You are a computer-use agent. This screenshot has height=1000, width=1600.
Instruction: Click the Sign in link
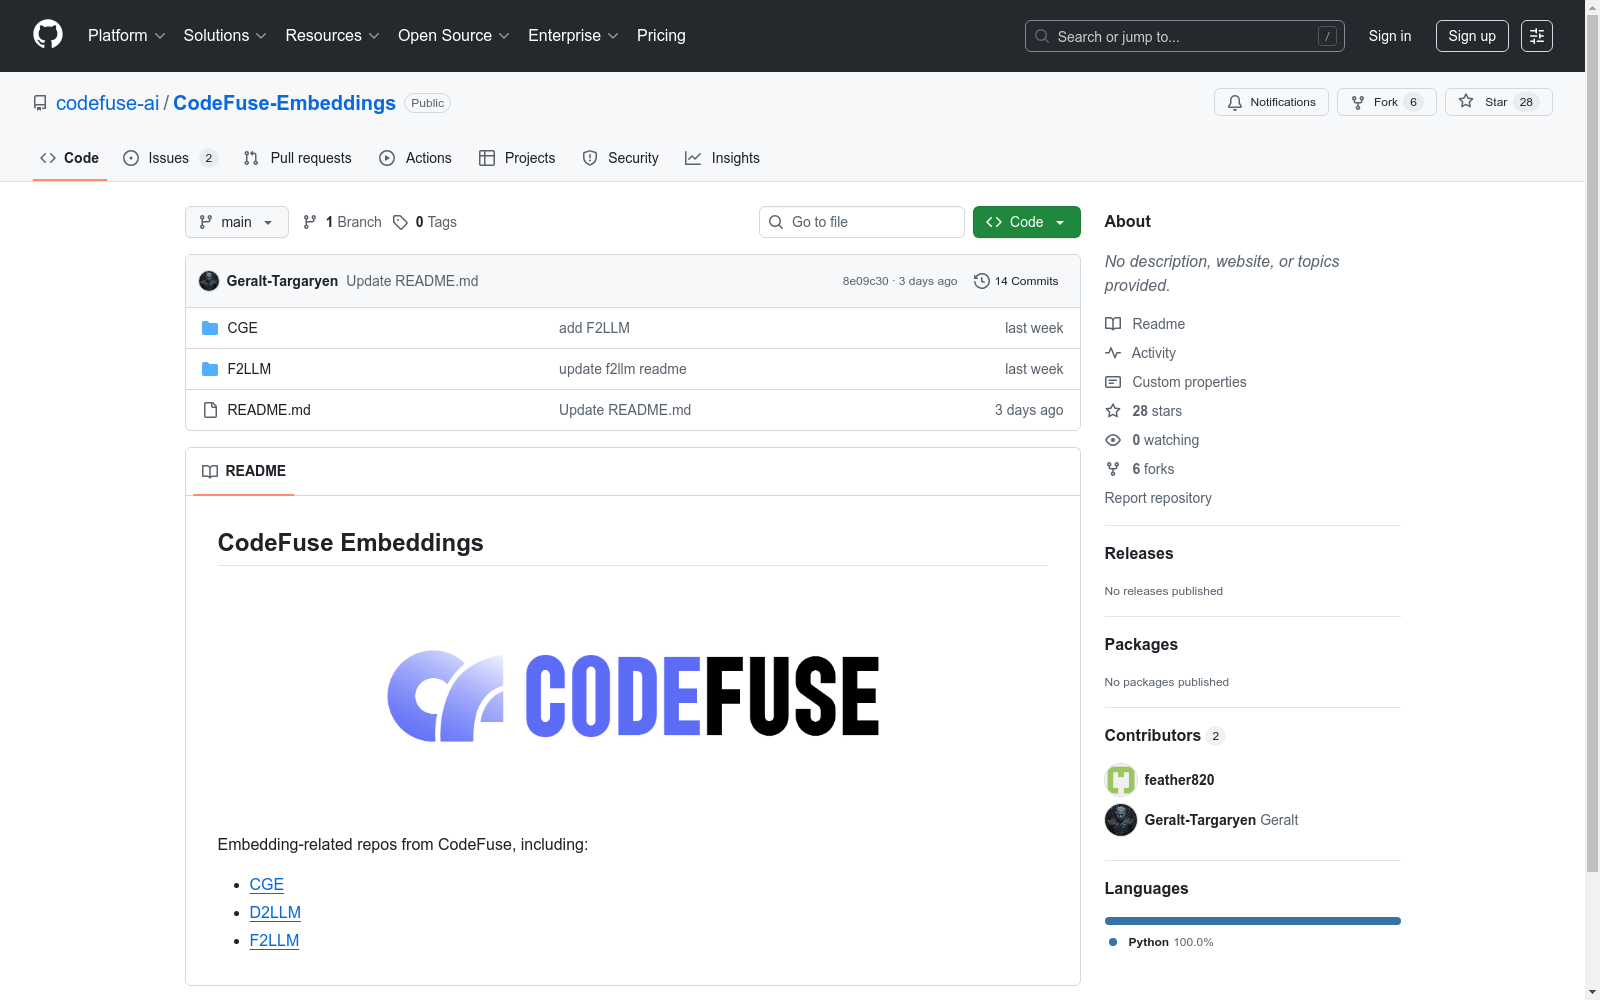[x=1390, y=36]
